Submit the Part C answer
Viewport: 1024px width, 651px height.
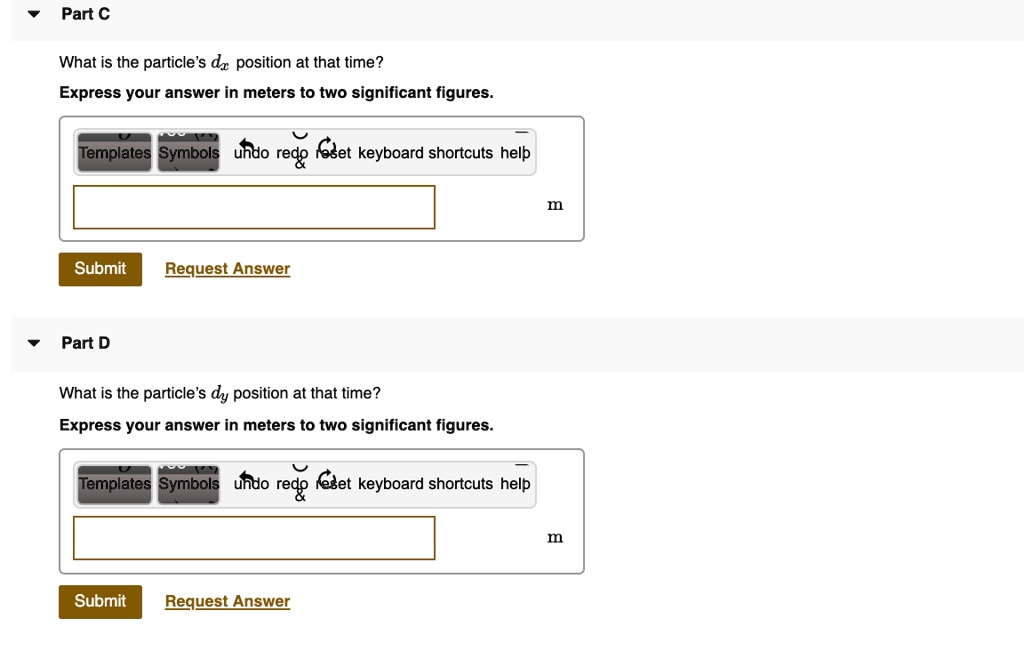click(x=100, y=269)
